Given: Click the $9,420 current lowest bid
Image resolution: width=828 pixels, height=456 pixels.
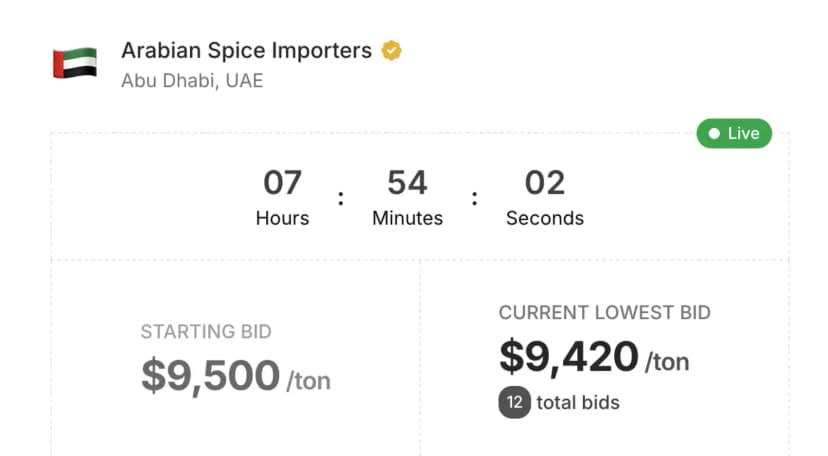Looking at the screenshot, I should click(x=568, y=357).
